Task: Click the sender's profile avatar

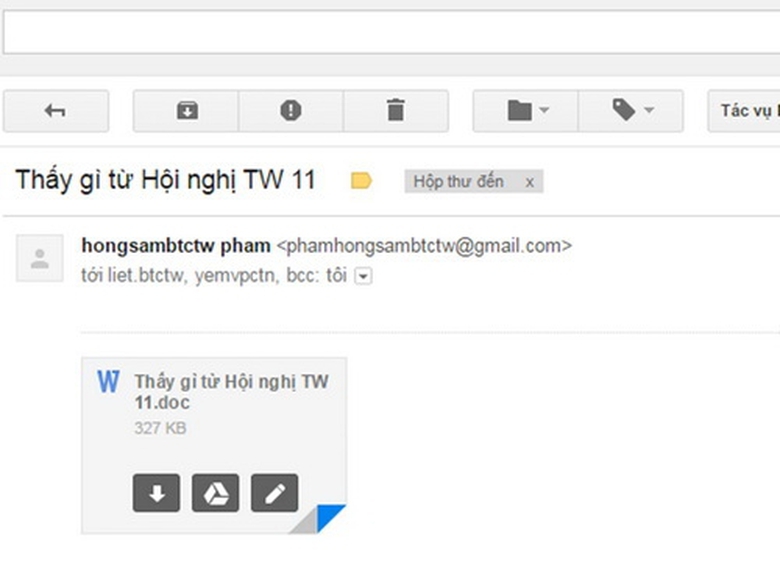Action: click(40, 259)
